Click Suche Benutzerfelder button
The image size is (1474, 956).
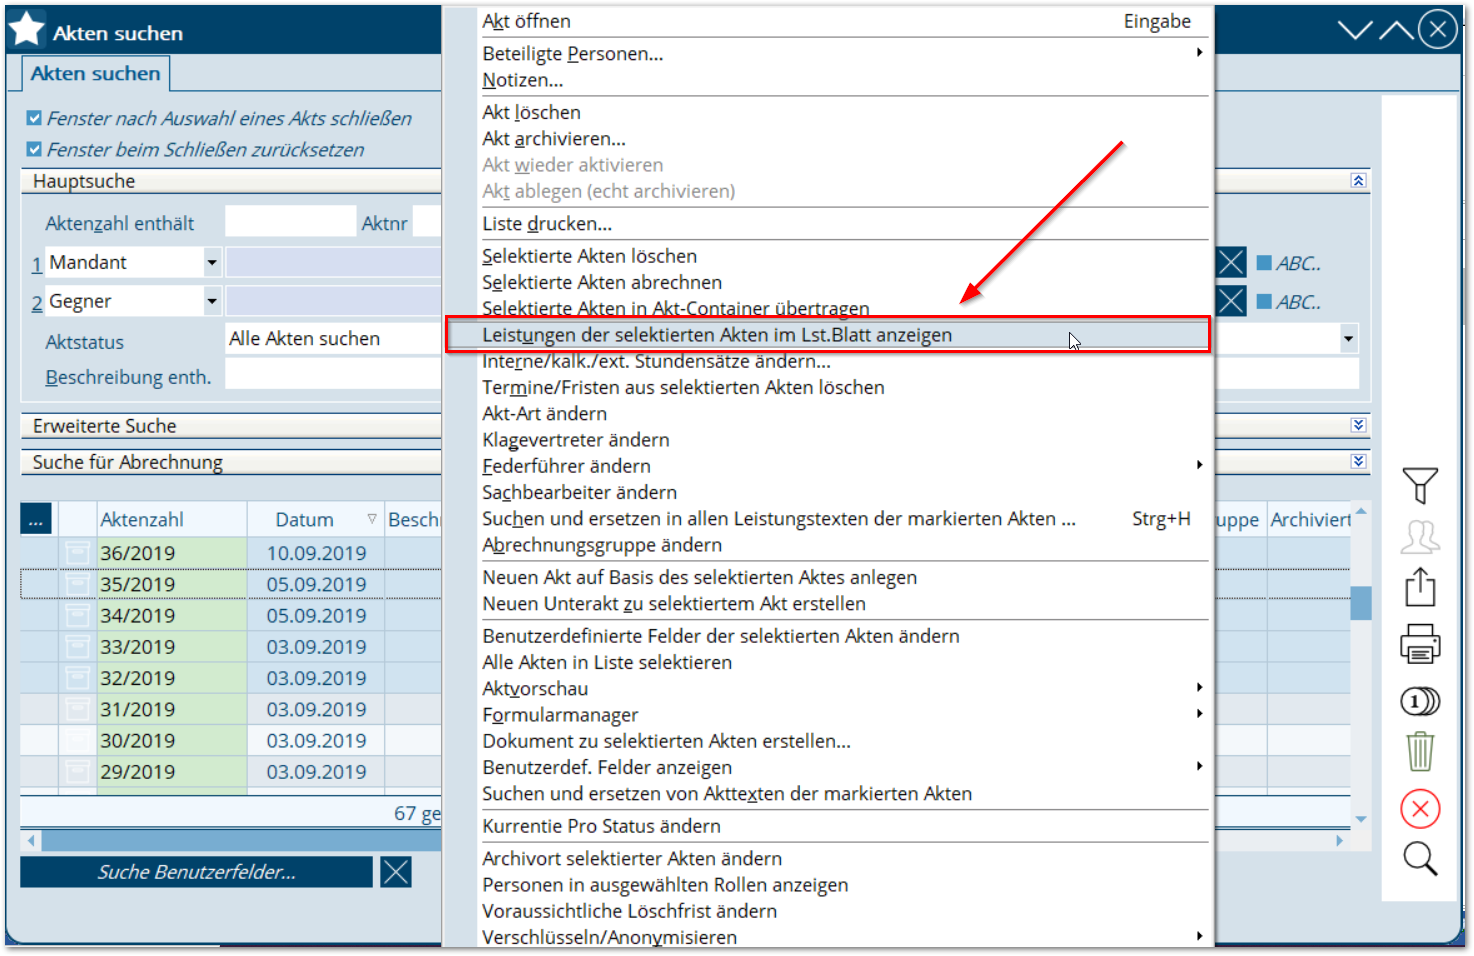coord(196,872)
